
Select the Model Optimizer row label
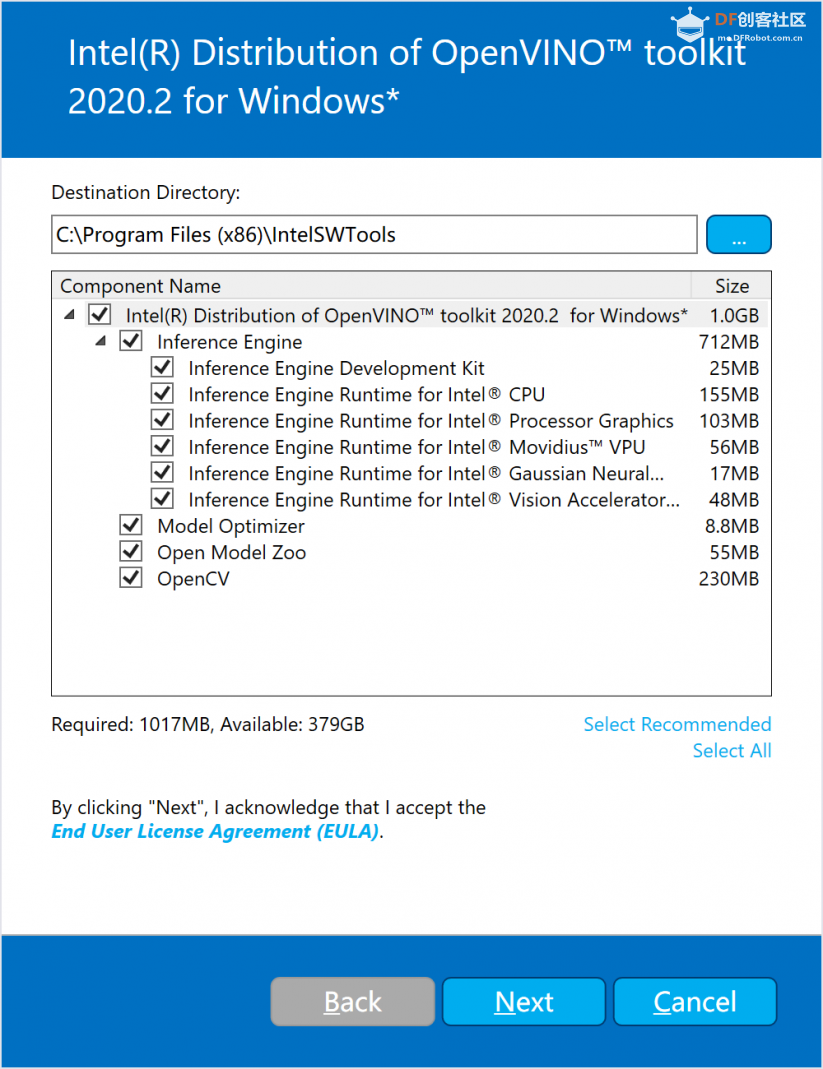(x=230, y=526)
